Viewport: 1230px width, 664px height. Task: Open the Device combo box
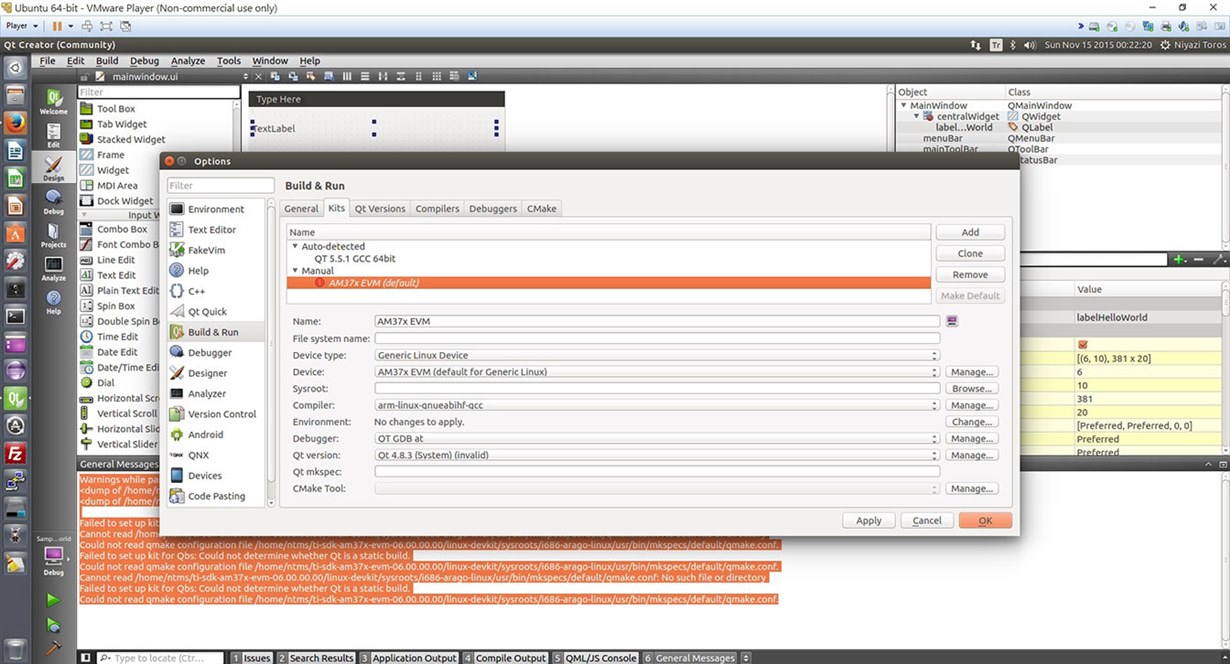tap(657, 372)
